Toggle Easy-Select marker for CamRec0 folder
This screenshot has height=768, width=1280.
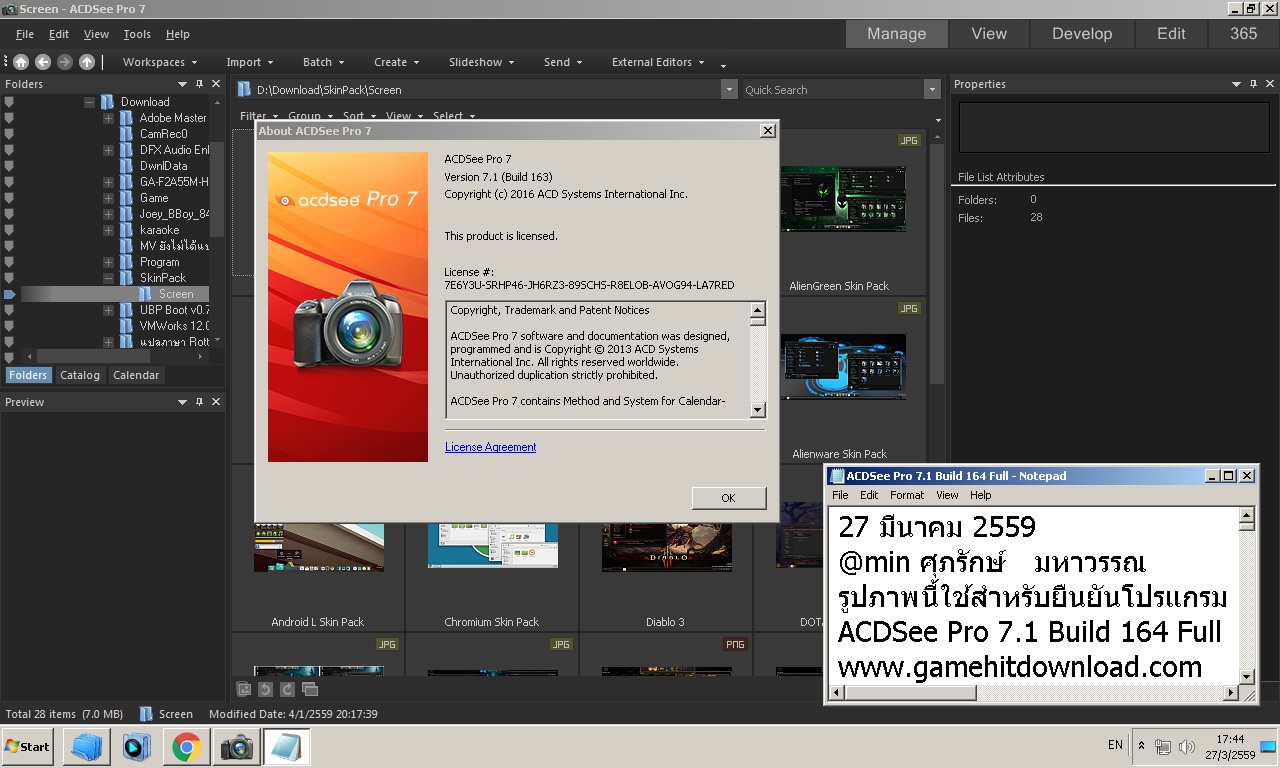pyautogui.click(x=9, y=134)
